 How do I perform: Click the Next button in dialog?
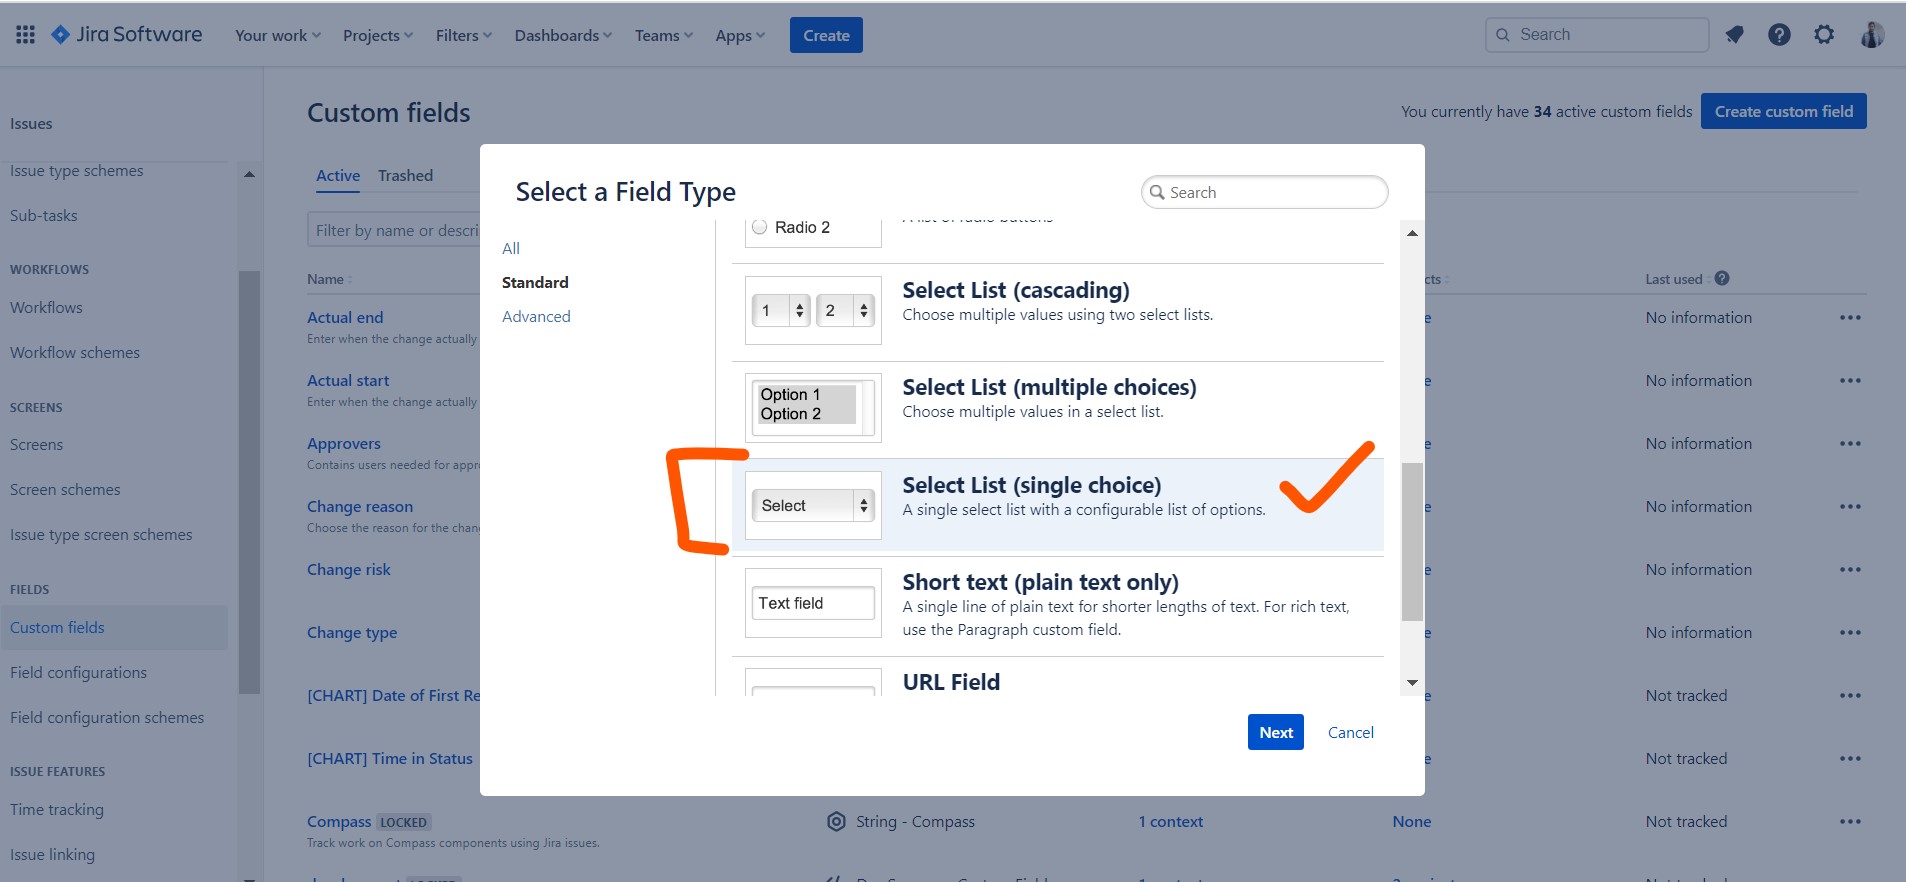pyautogui.click(x=1275, y=733)
